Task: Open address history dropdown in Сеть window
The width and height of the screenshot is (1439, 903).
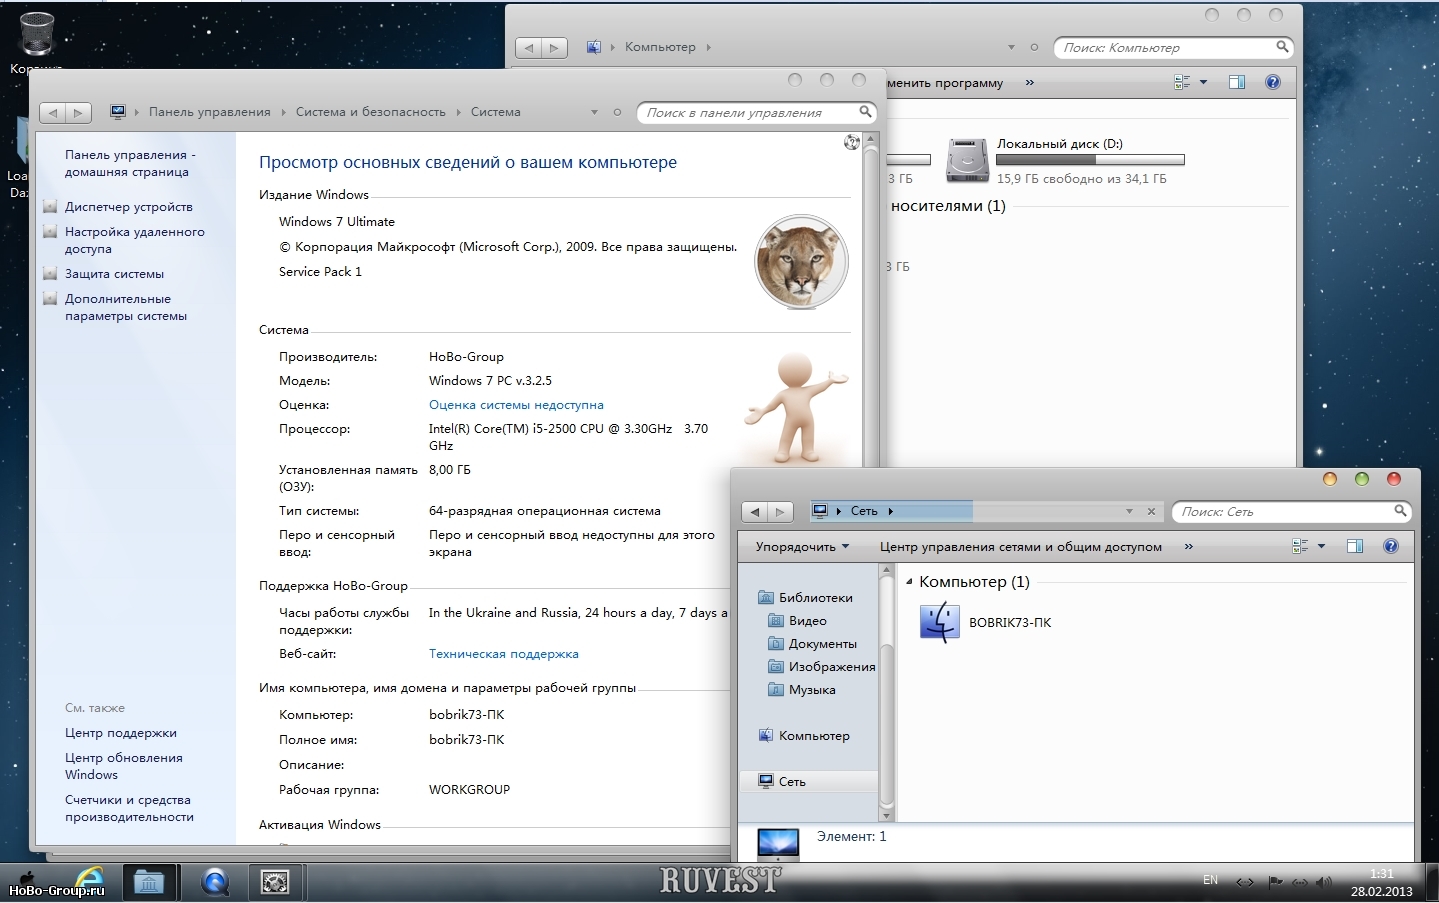Action: (1129, 511)
